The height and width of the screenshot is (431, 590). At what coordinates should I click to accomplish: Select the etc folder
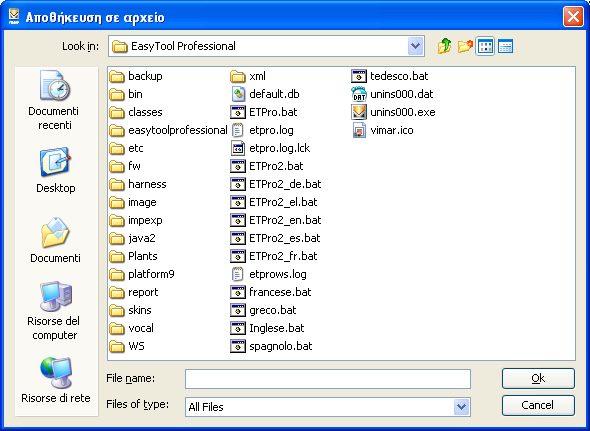(126, 148)
